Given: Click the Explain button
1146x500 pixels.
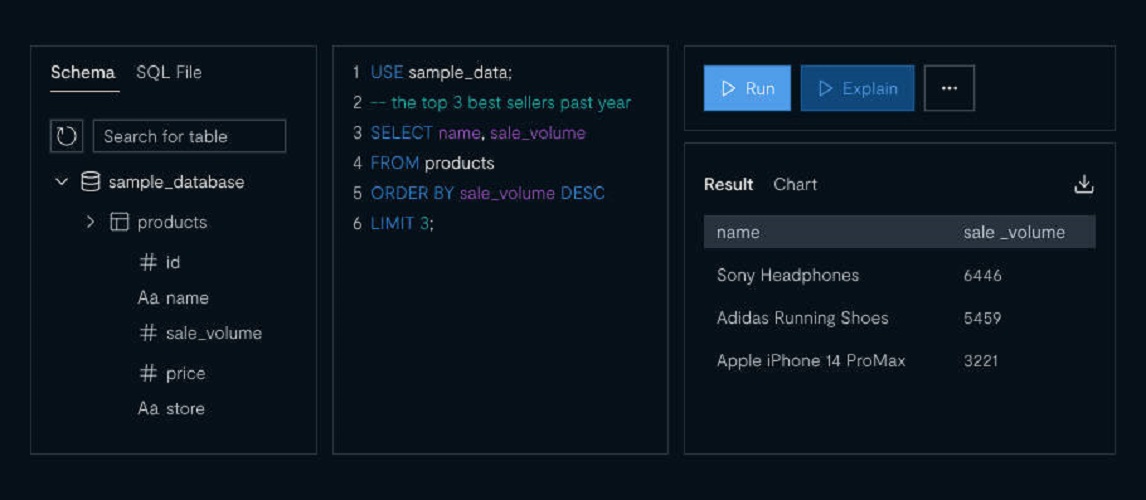Looking at the screenshot, I should tap(857, 88).
